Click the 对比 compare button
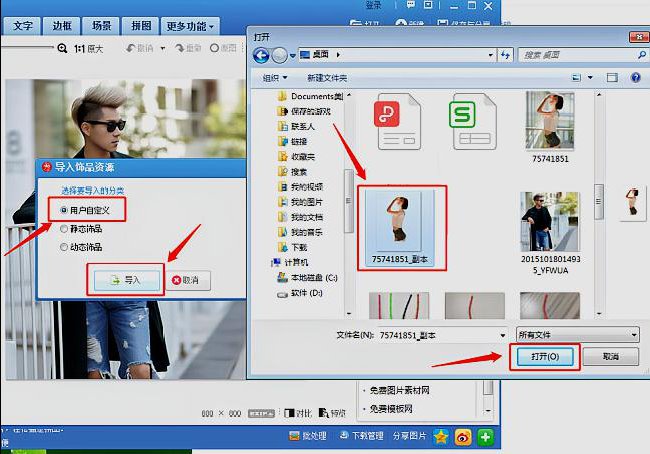 click(x=298, y=413)
